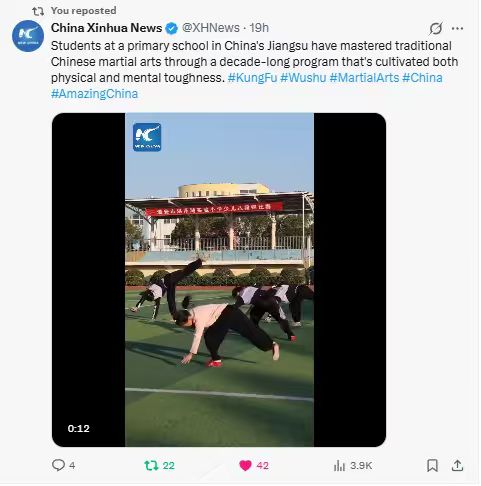The width and height of the screenshot is (481, 486).
Task: Click the blue verified badge
Action: coord(172,28)
